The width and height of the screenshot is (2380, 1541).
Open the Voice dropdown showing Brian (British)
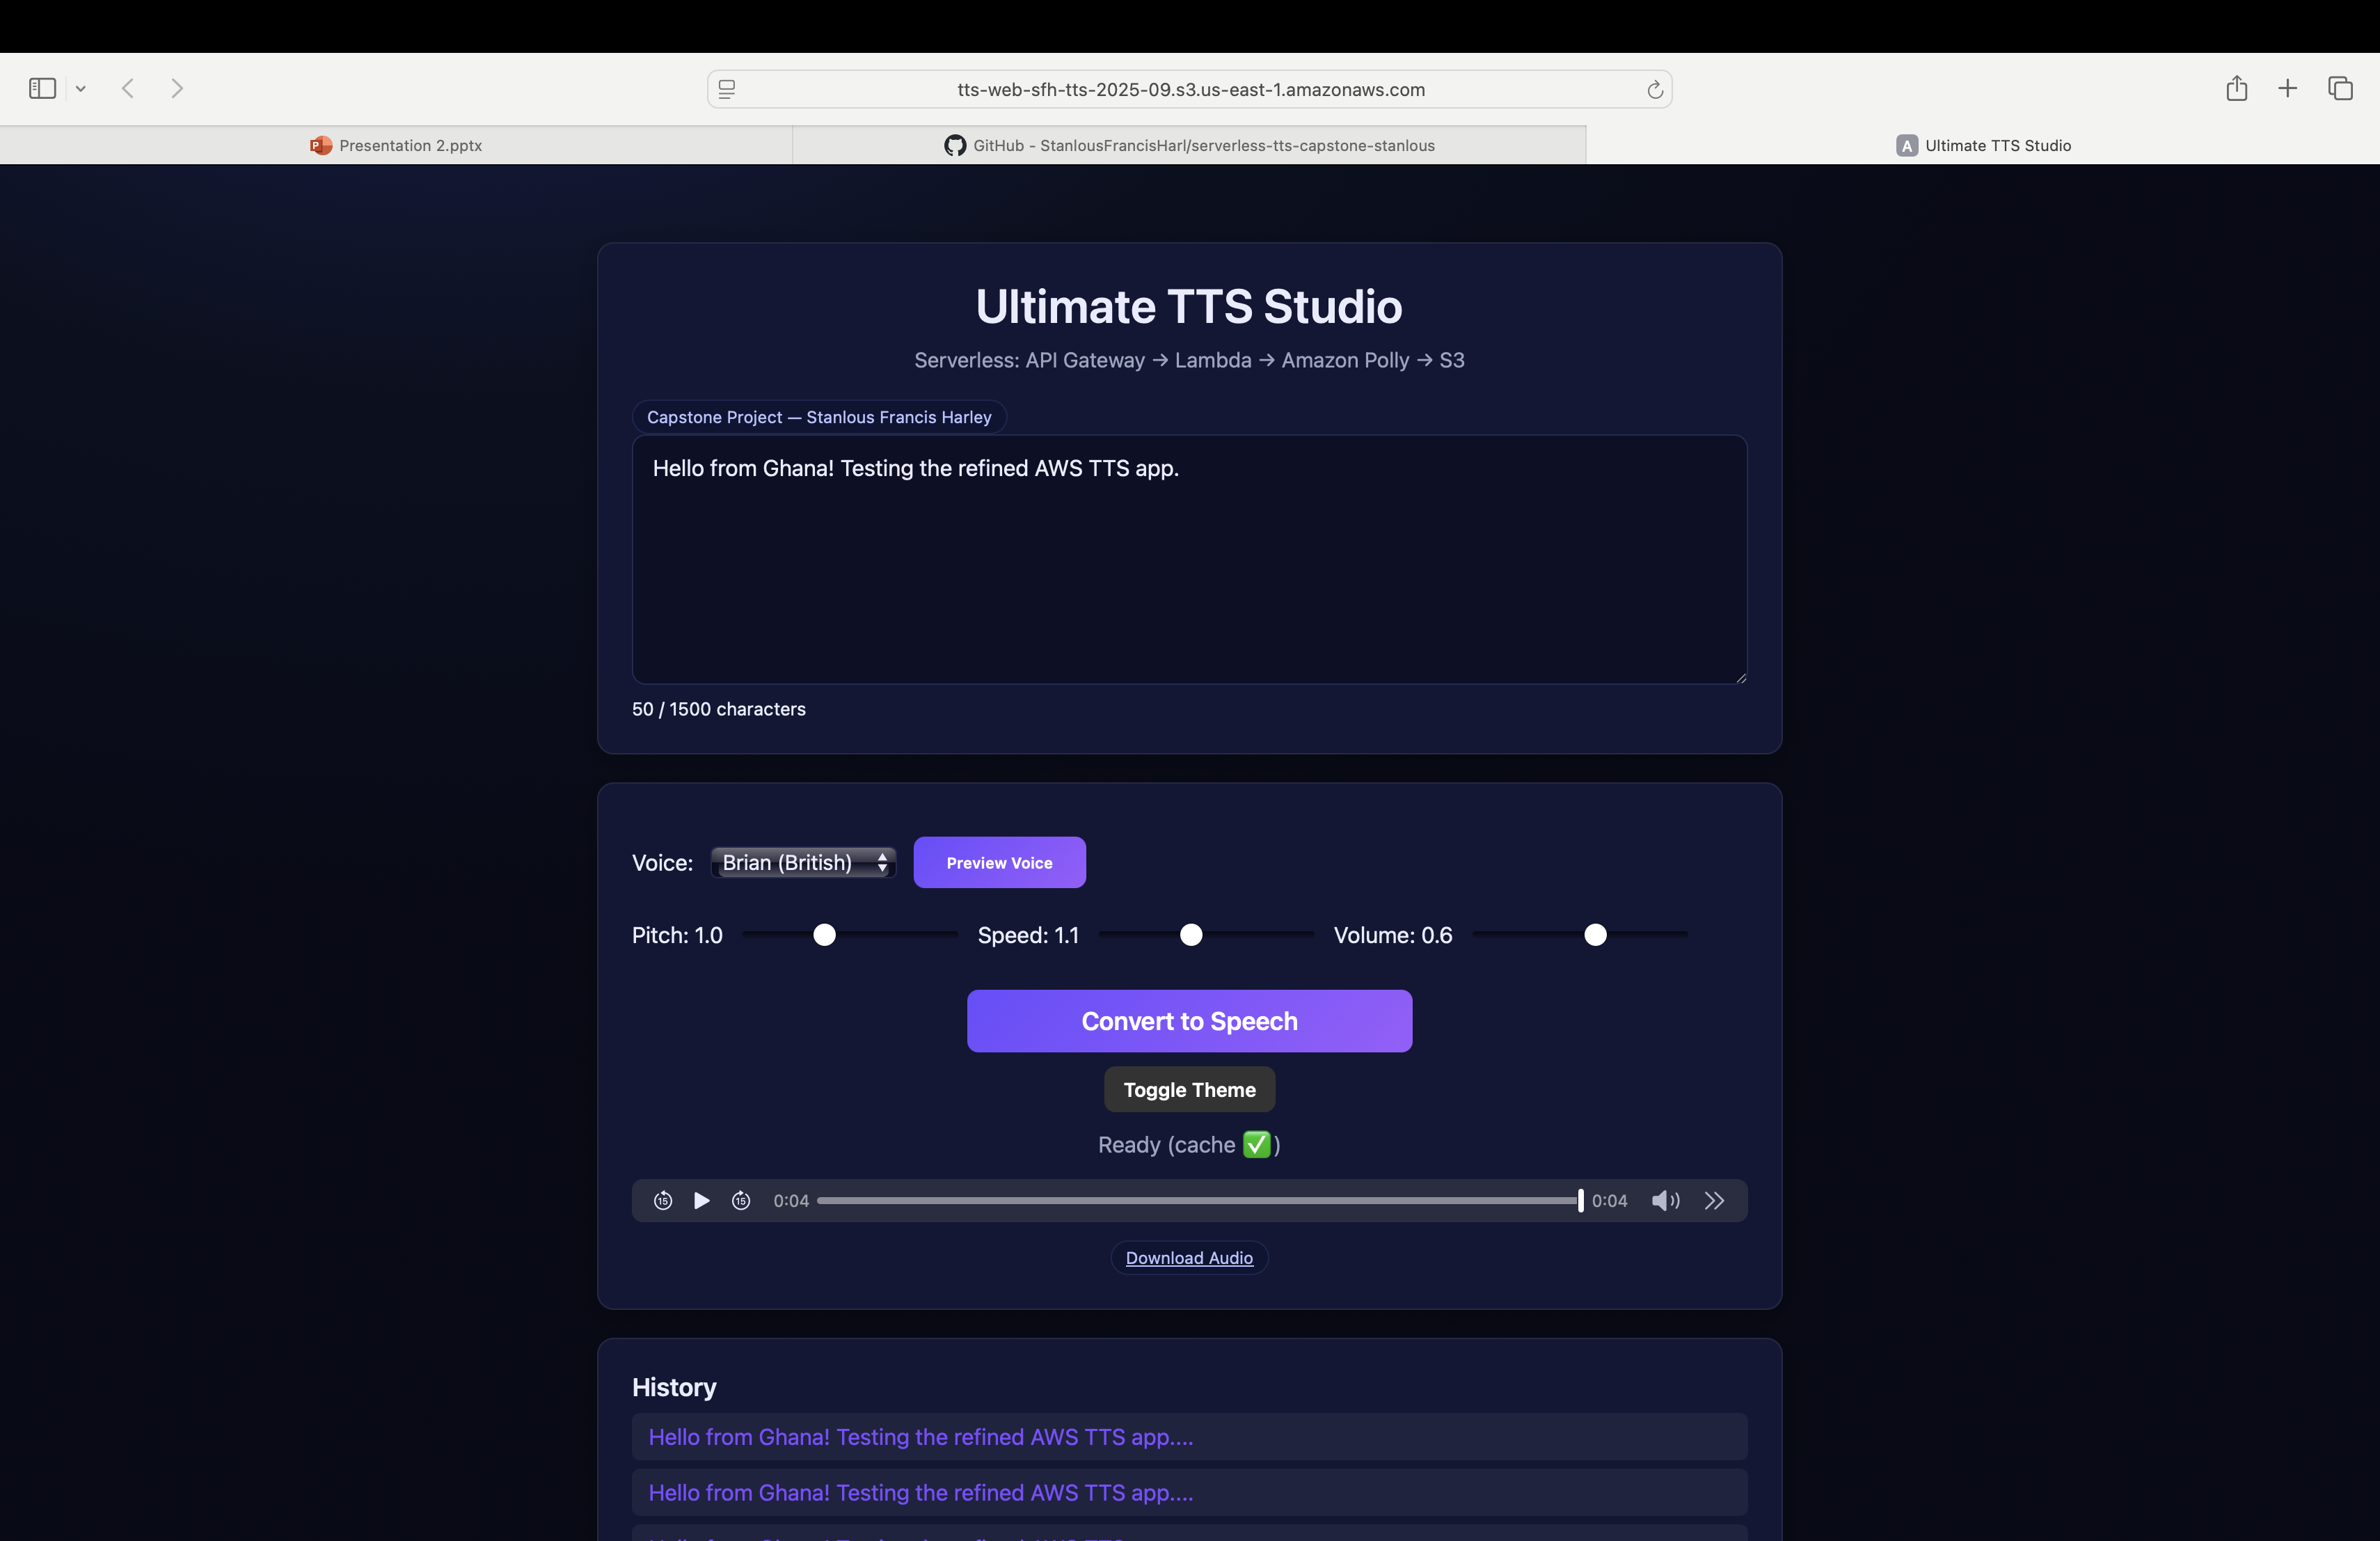(x=803, y=862)
